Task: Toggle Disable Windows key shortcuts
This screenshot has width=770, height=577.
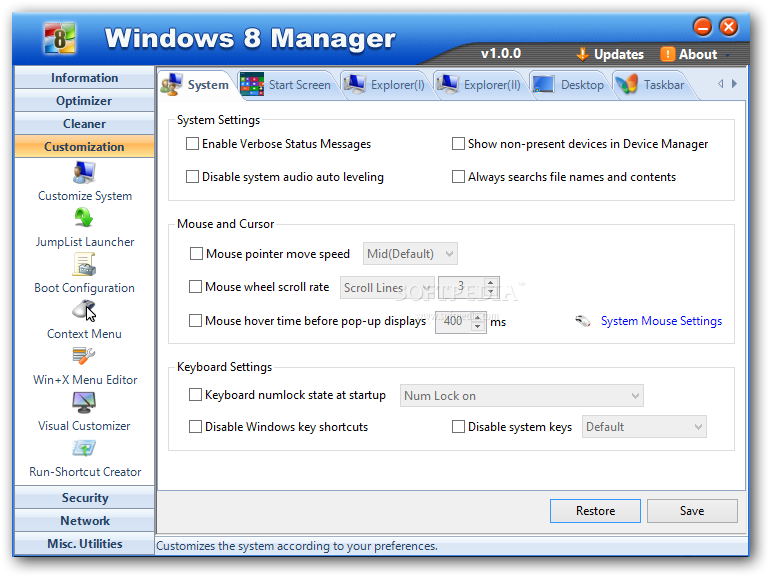Action: (195, 427)
